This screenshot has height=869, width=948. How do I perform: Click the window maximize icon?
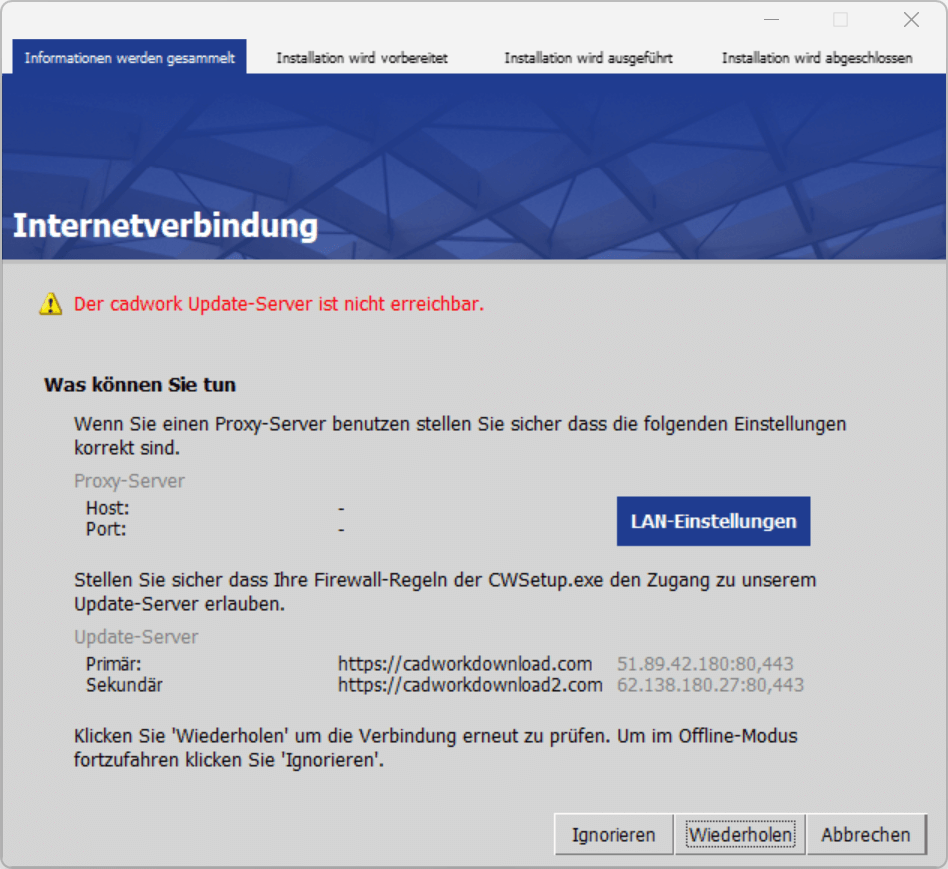(x=839, y=19)
